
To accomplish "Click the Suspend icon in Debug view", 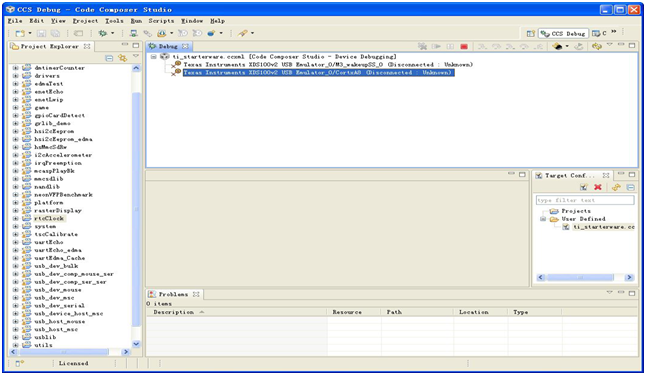I will [450, 47].
